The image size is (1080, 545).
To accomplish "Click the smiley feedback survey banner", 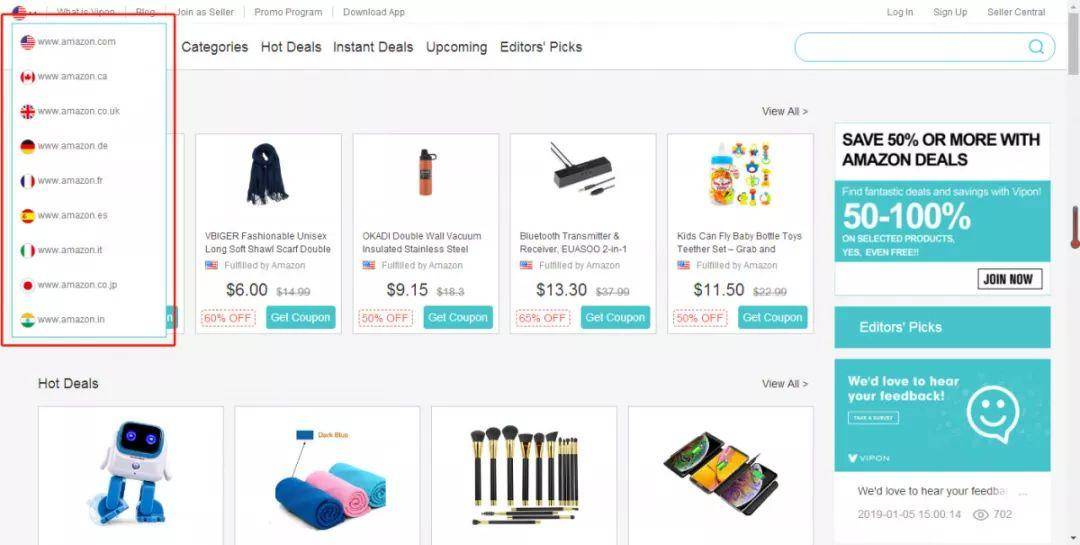I will [x=942, y=415].
